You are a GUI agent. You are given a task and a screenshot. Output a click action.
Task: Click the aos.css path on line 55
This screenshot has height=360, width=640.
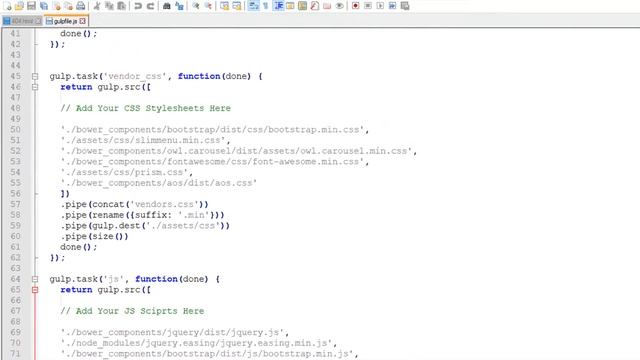point(159,183)
